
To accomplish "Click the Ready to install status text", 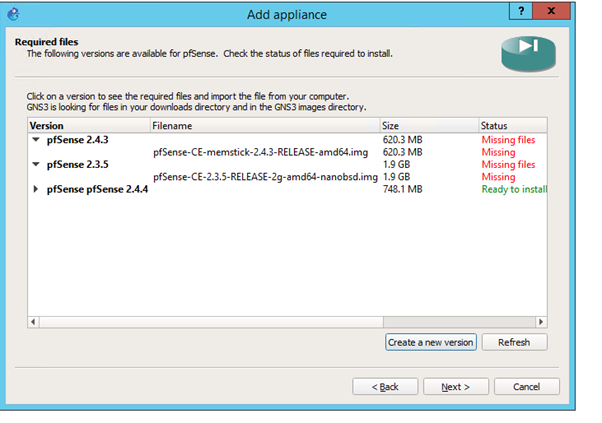I will pyautogui.click(x=514, y=189).
